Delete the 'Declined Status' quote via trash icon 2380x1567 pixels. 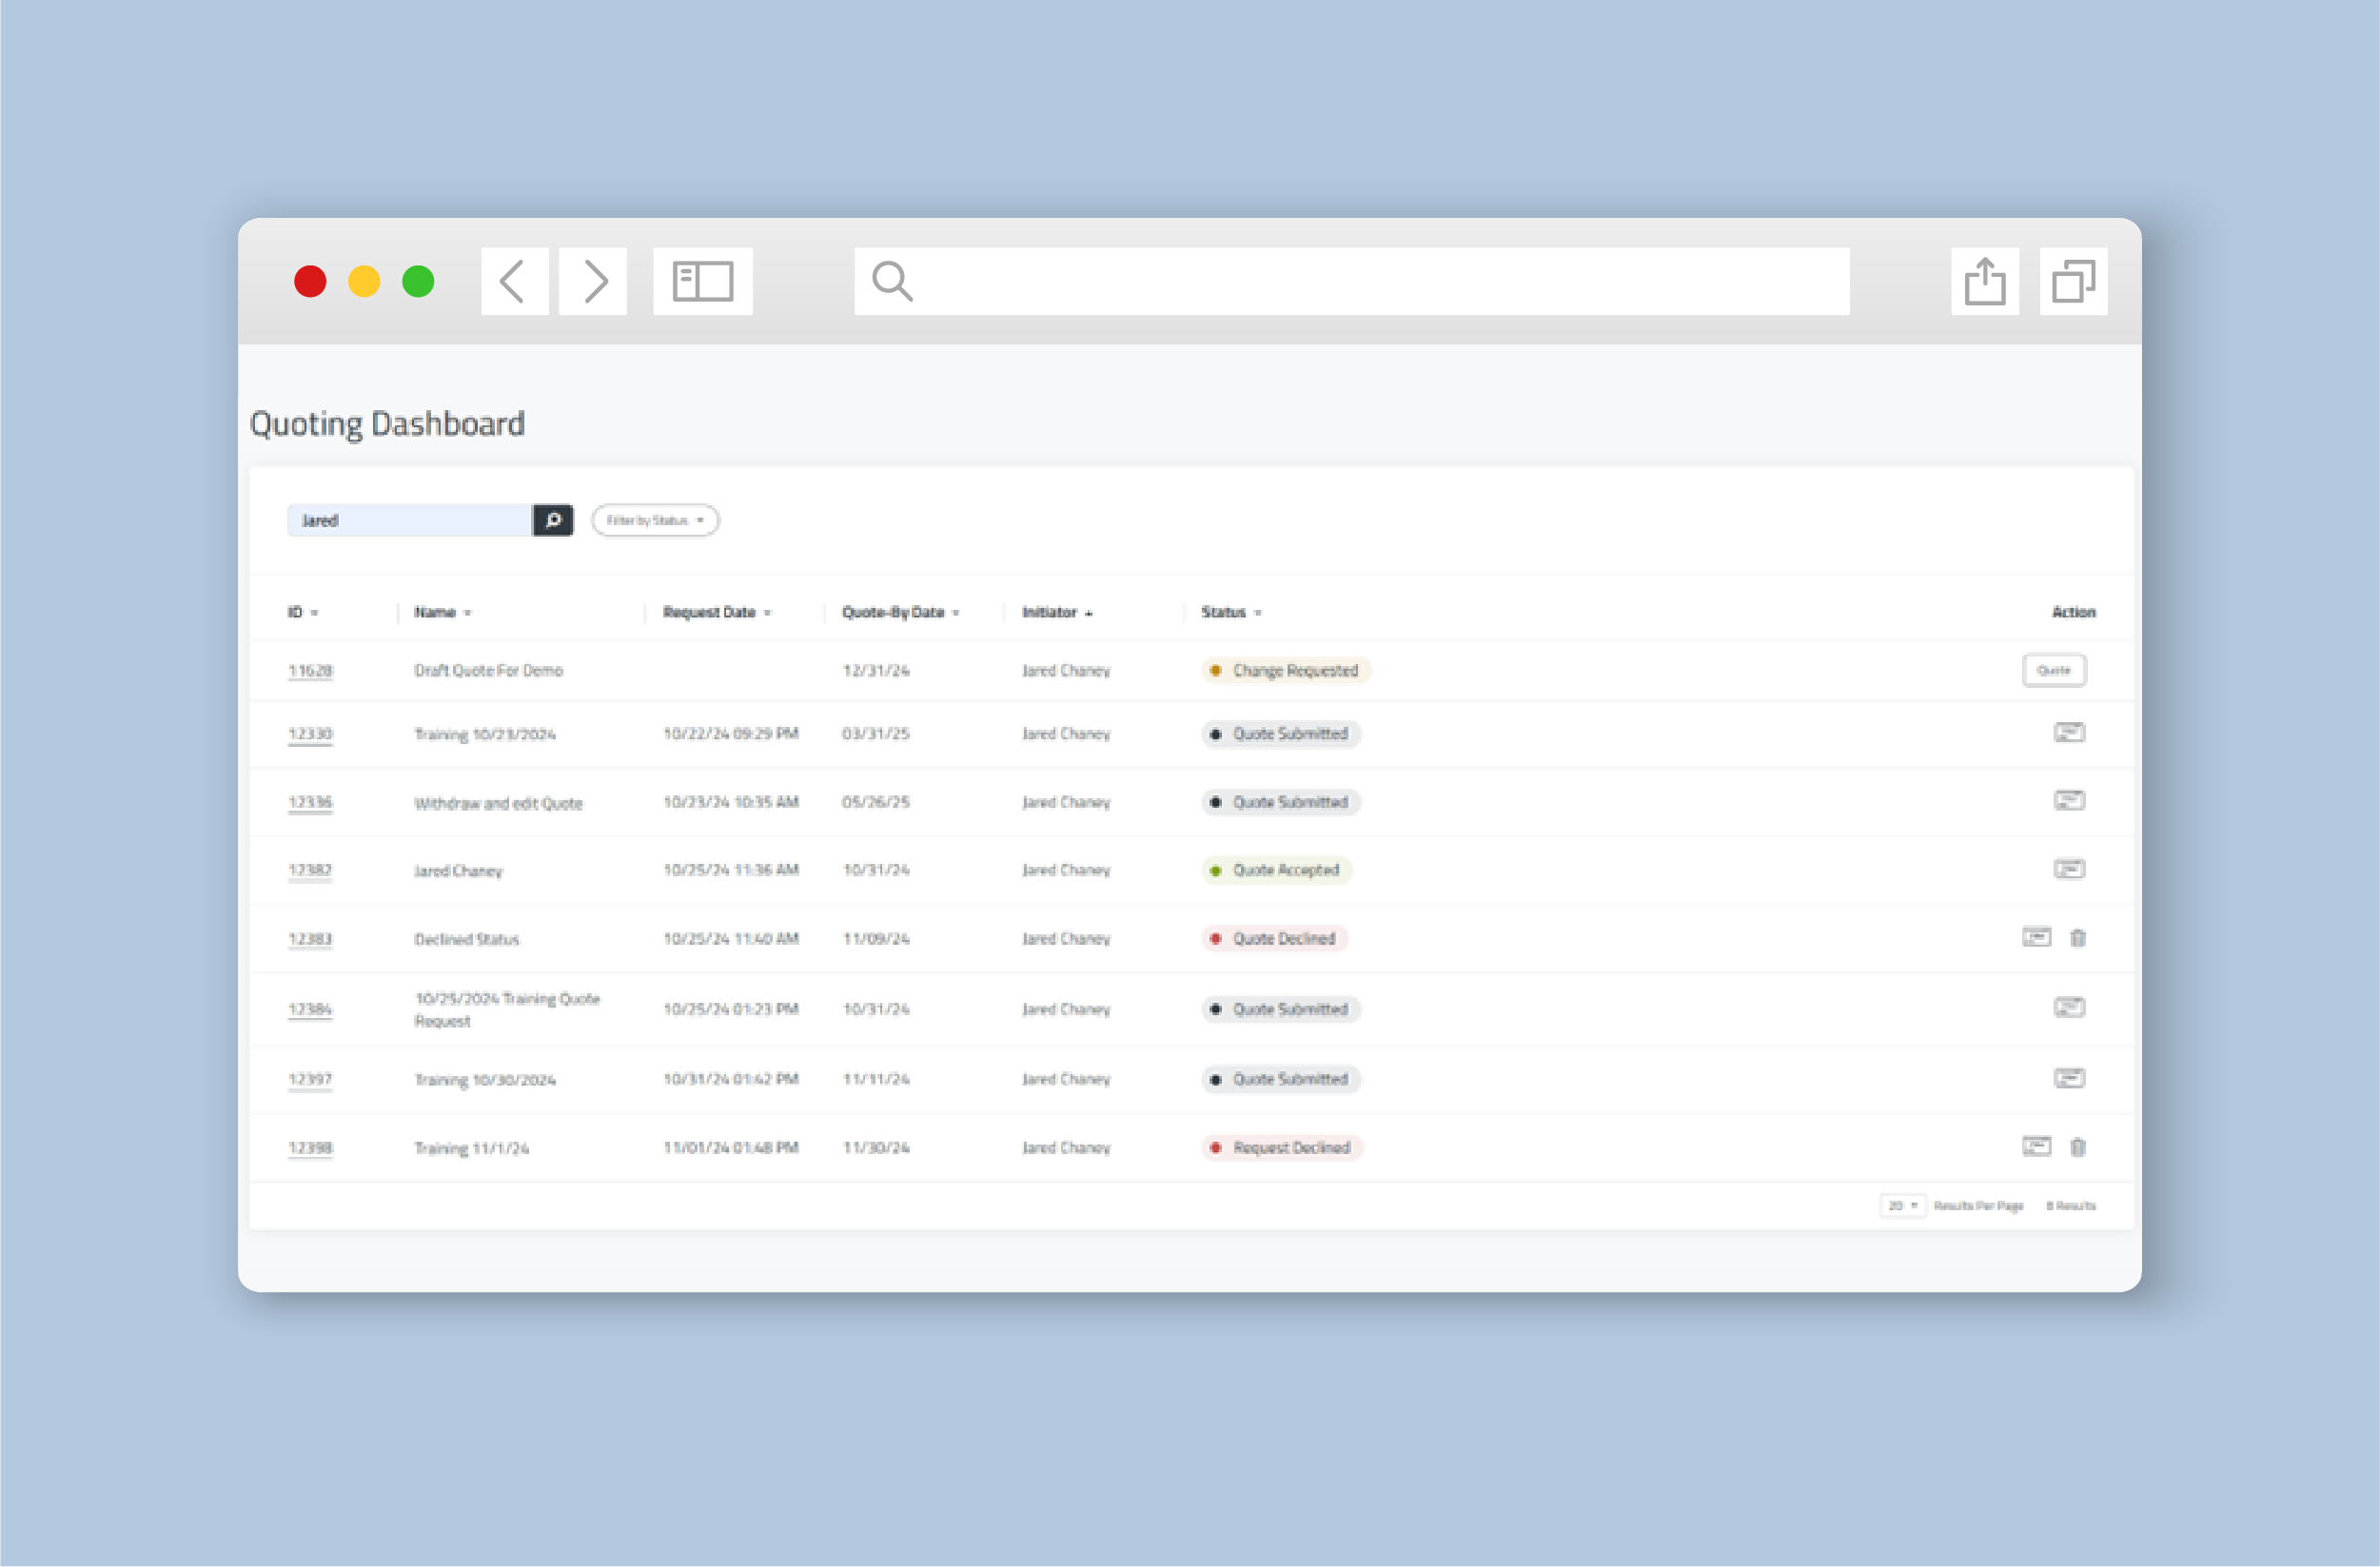point(2079,938)
